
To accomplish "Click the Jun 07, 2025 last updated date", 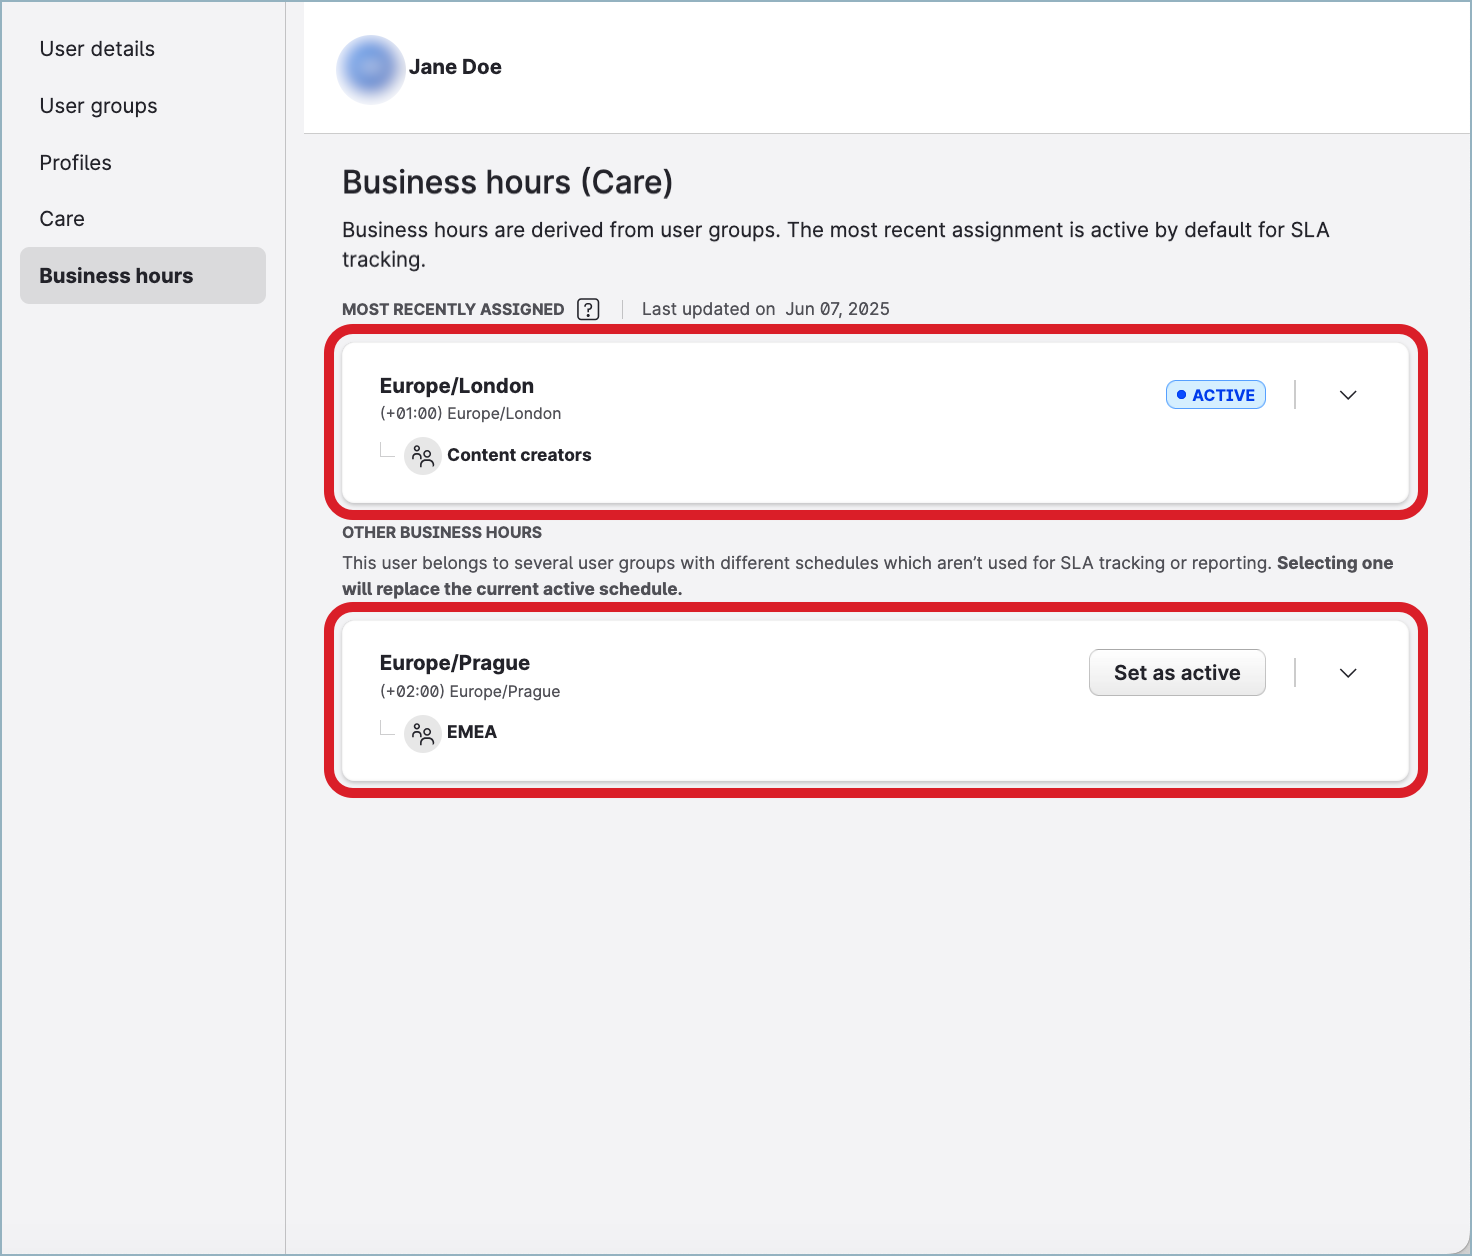I will click(837, 309).
